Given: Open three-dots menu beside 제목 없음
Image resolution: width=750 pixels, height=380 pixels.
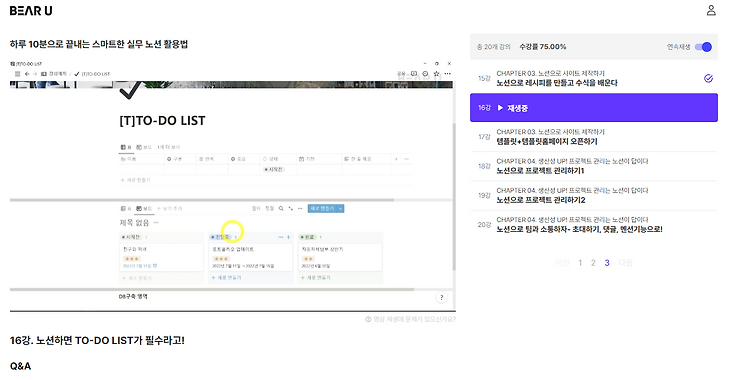Looking at the screenshot, I should tap(156, 223).
